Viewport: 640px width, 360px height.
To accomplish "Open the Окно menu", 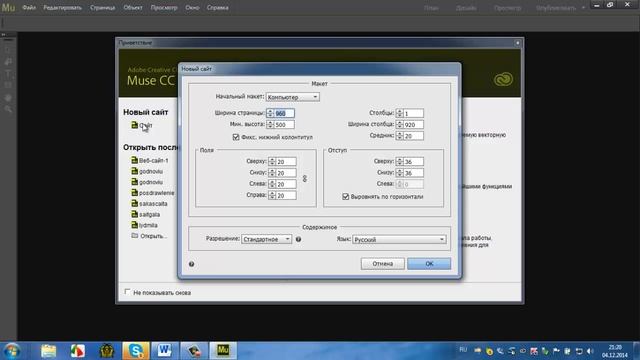I will tap(192, 7).
